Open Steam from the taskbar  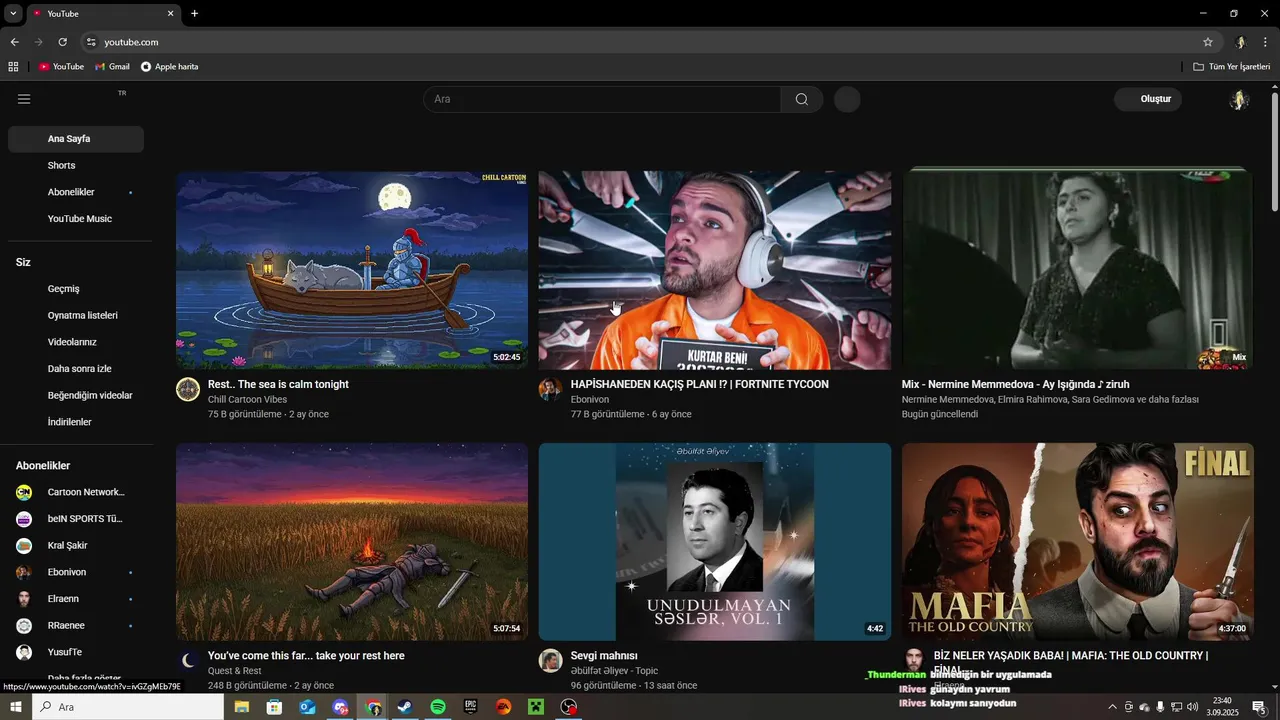(x=405, y=707)
